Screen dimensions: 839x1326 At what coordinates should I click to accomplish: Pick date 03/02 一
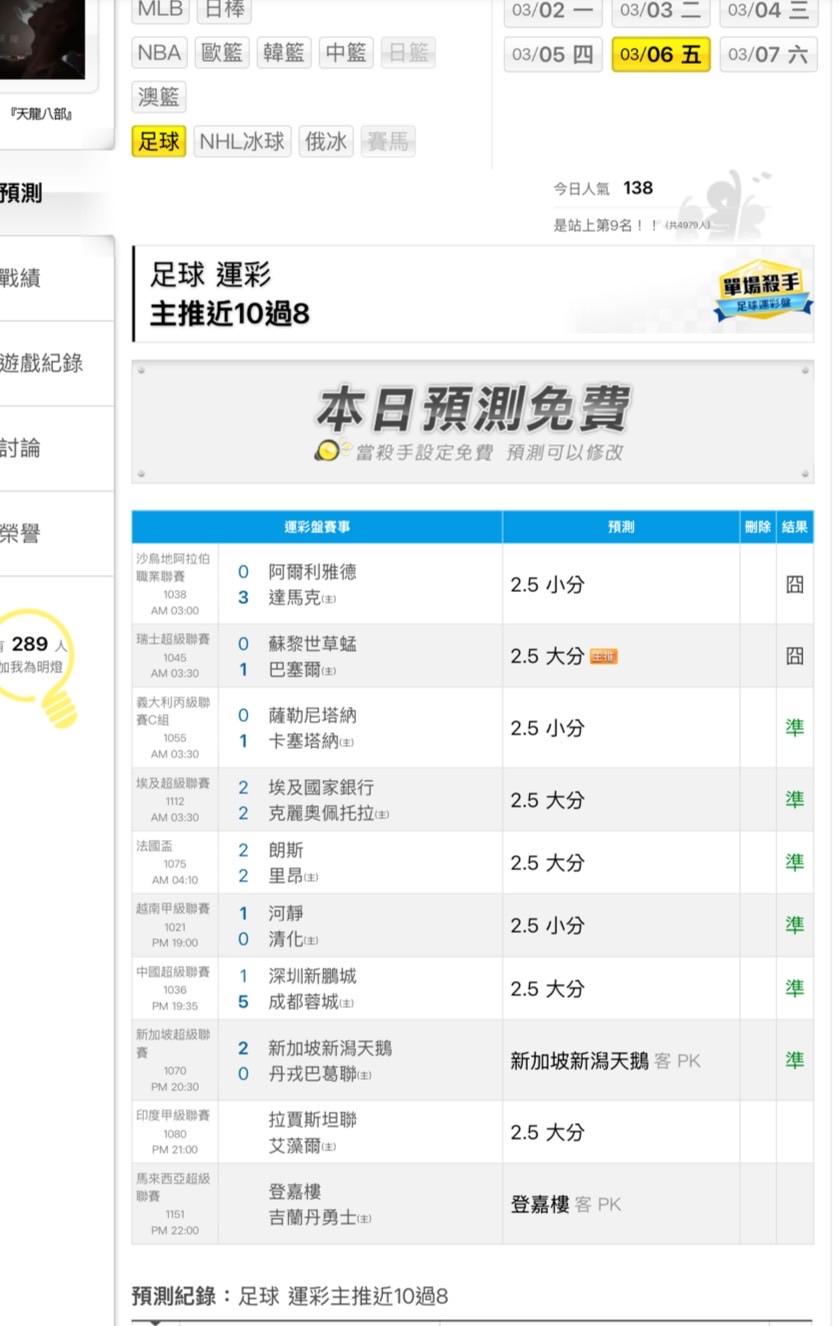[x=553, y=11]
